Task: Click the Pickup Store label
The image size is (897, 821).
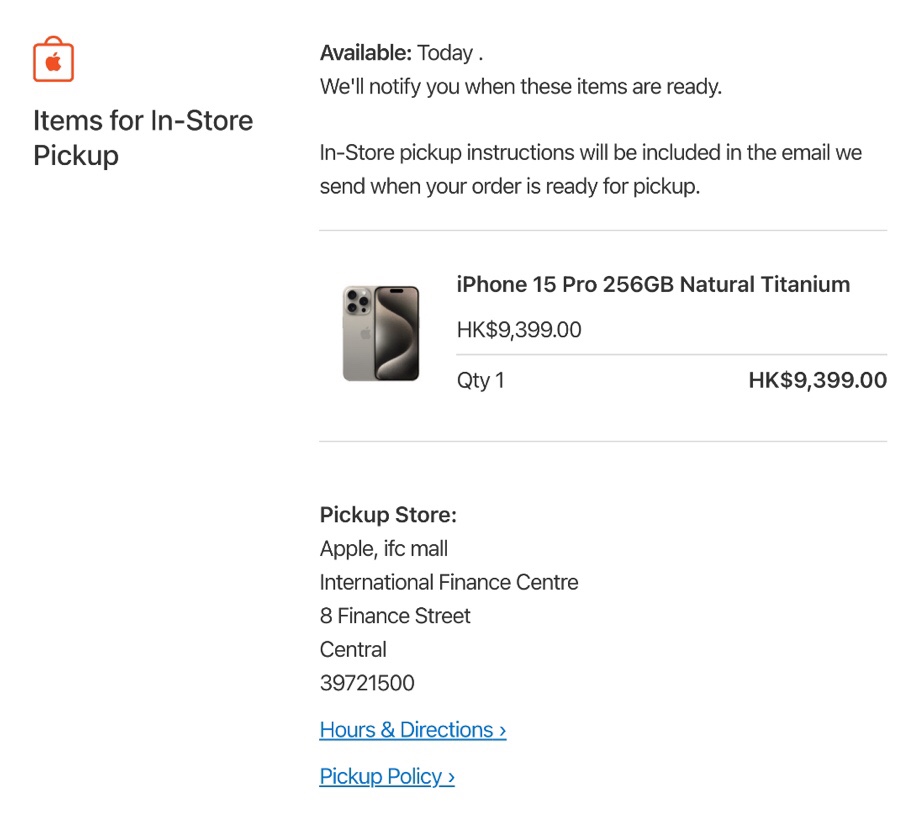Action: [x=388, y=514]
